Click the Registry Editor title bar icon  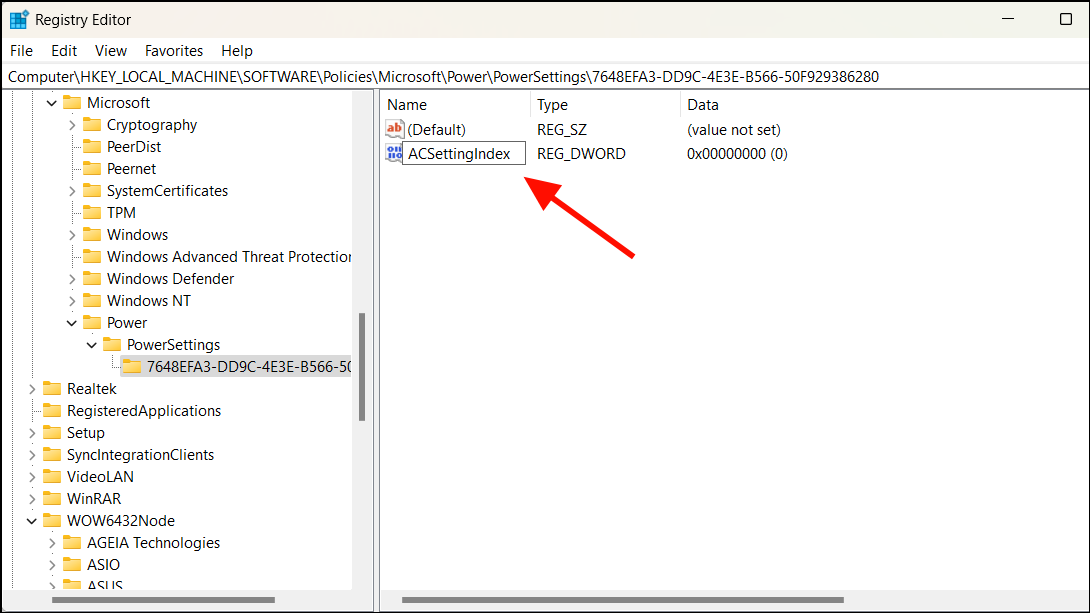[19, 19]
